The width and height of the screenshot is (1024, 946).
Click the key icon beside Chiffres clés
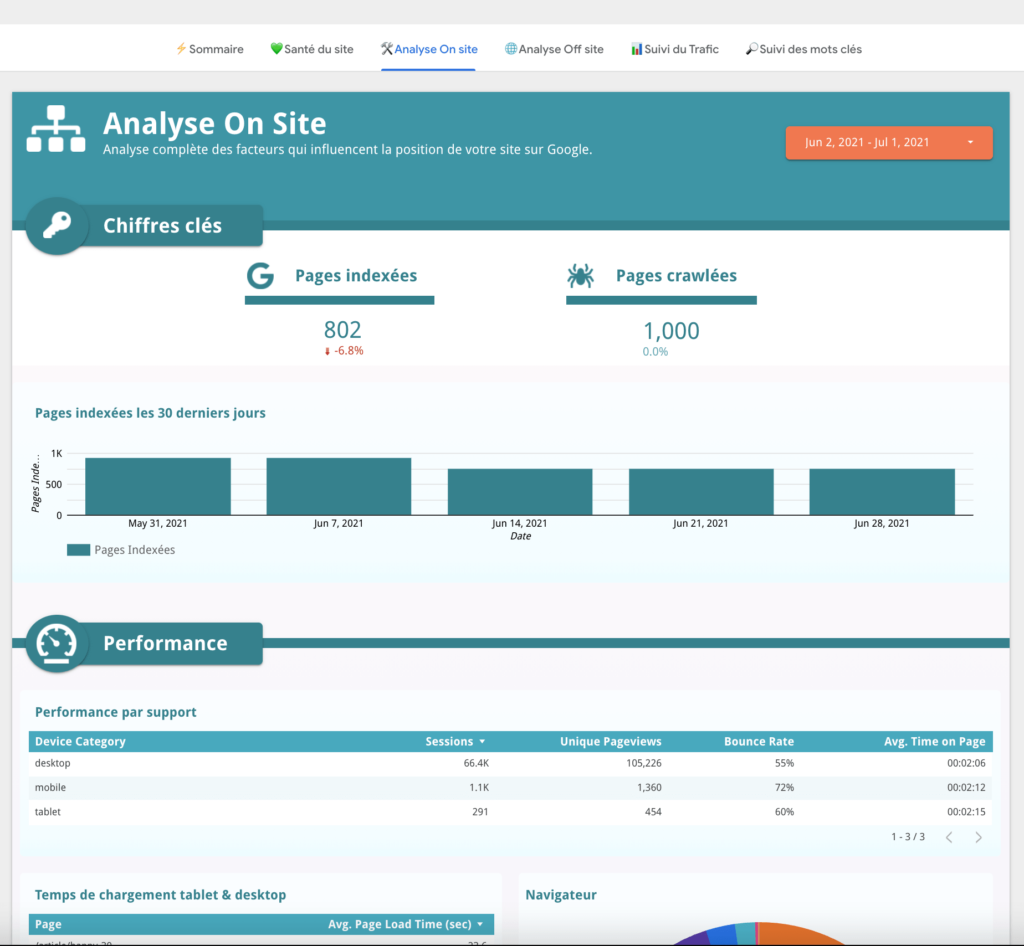pyautogui.click(x=57, y=226)
